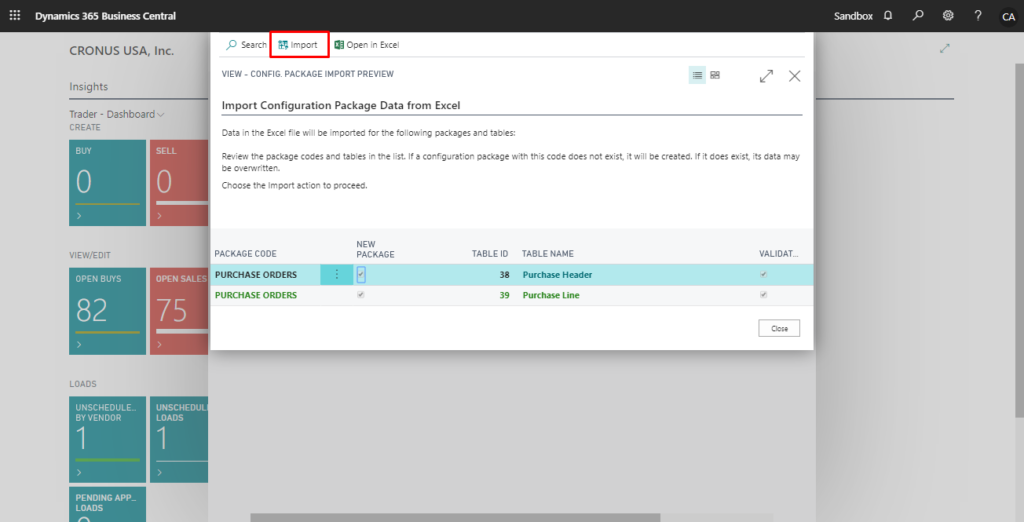Image resolution: width=1024 pixels, height=522 pixels.
Task: Click the Import action
Action: (x=298, y=44)
